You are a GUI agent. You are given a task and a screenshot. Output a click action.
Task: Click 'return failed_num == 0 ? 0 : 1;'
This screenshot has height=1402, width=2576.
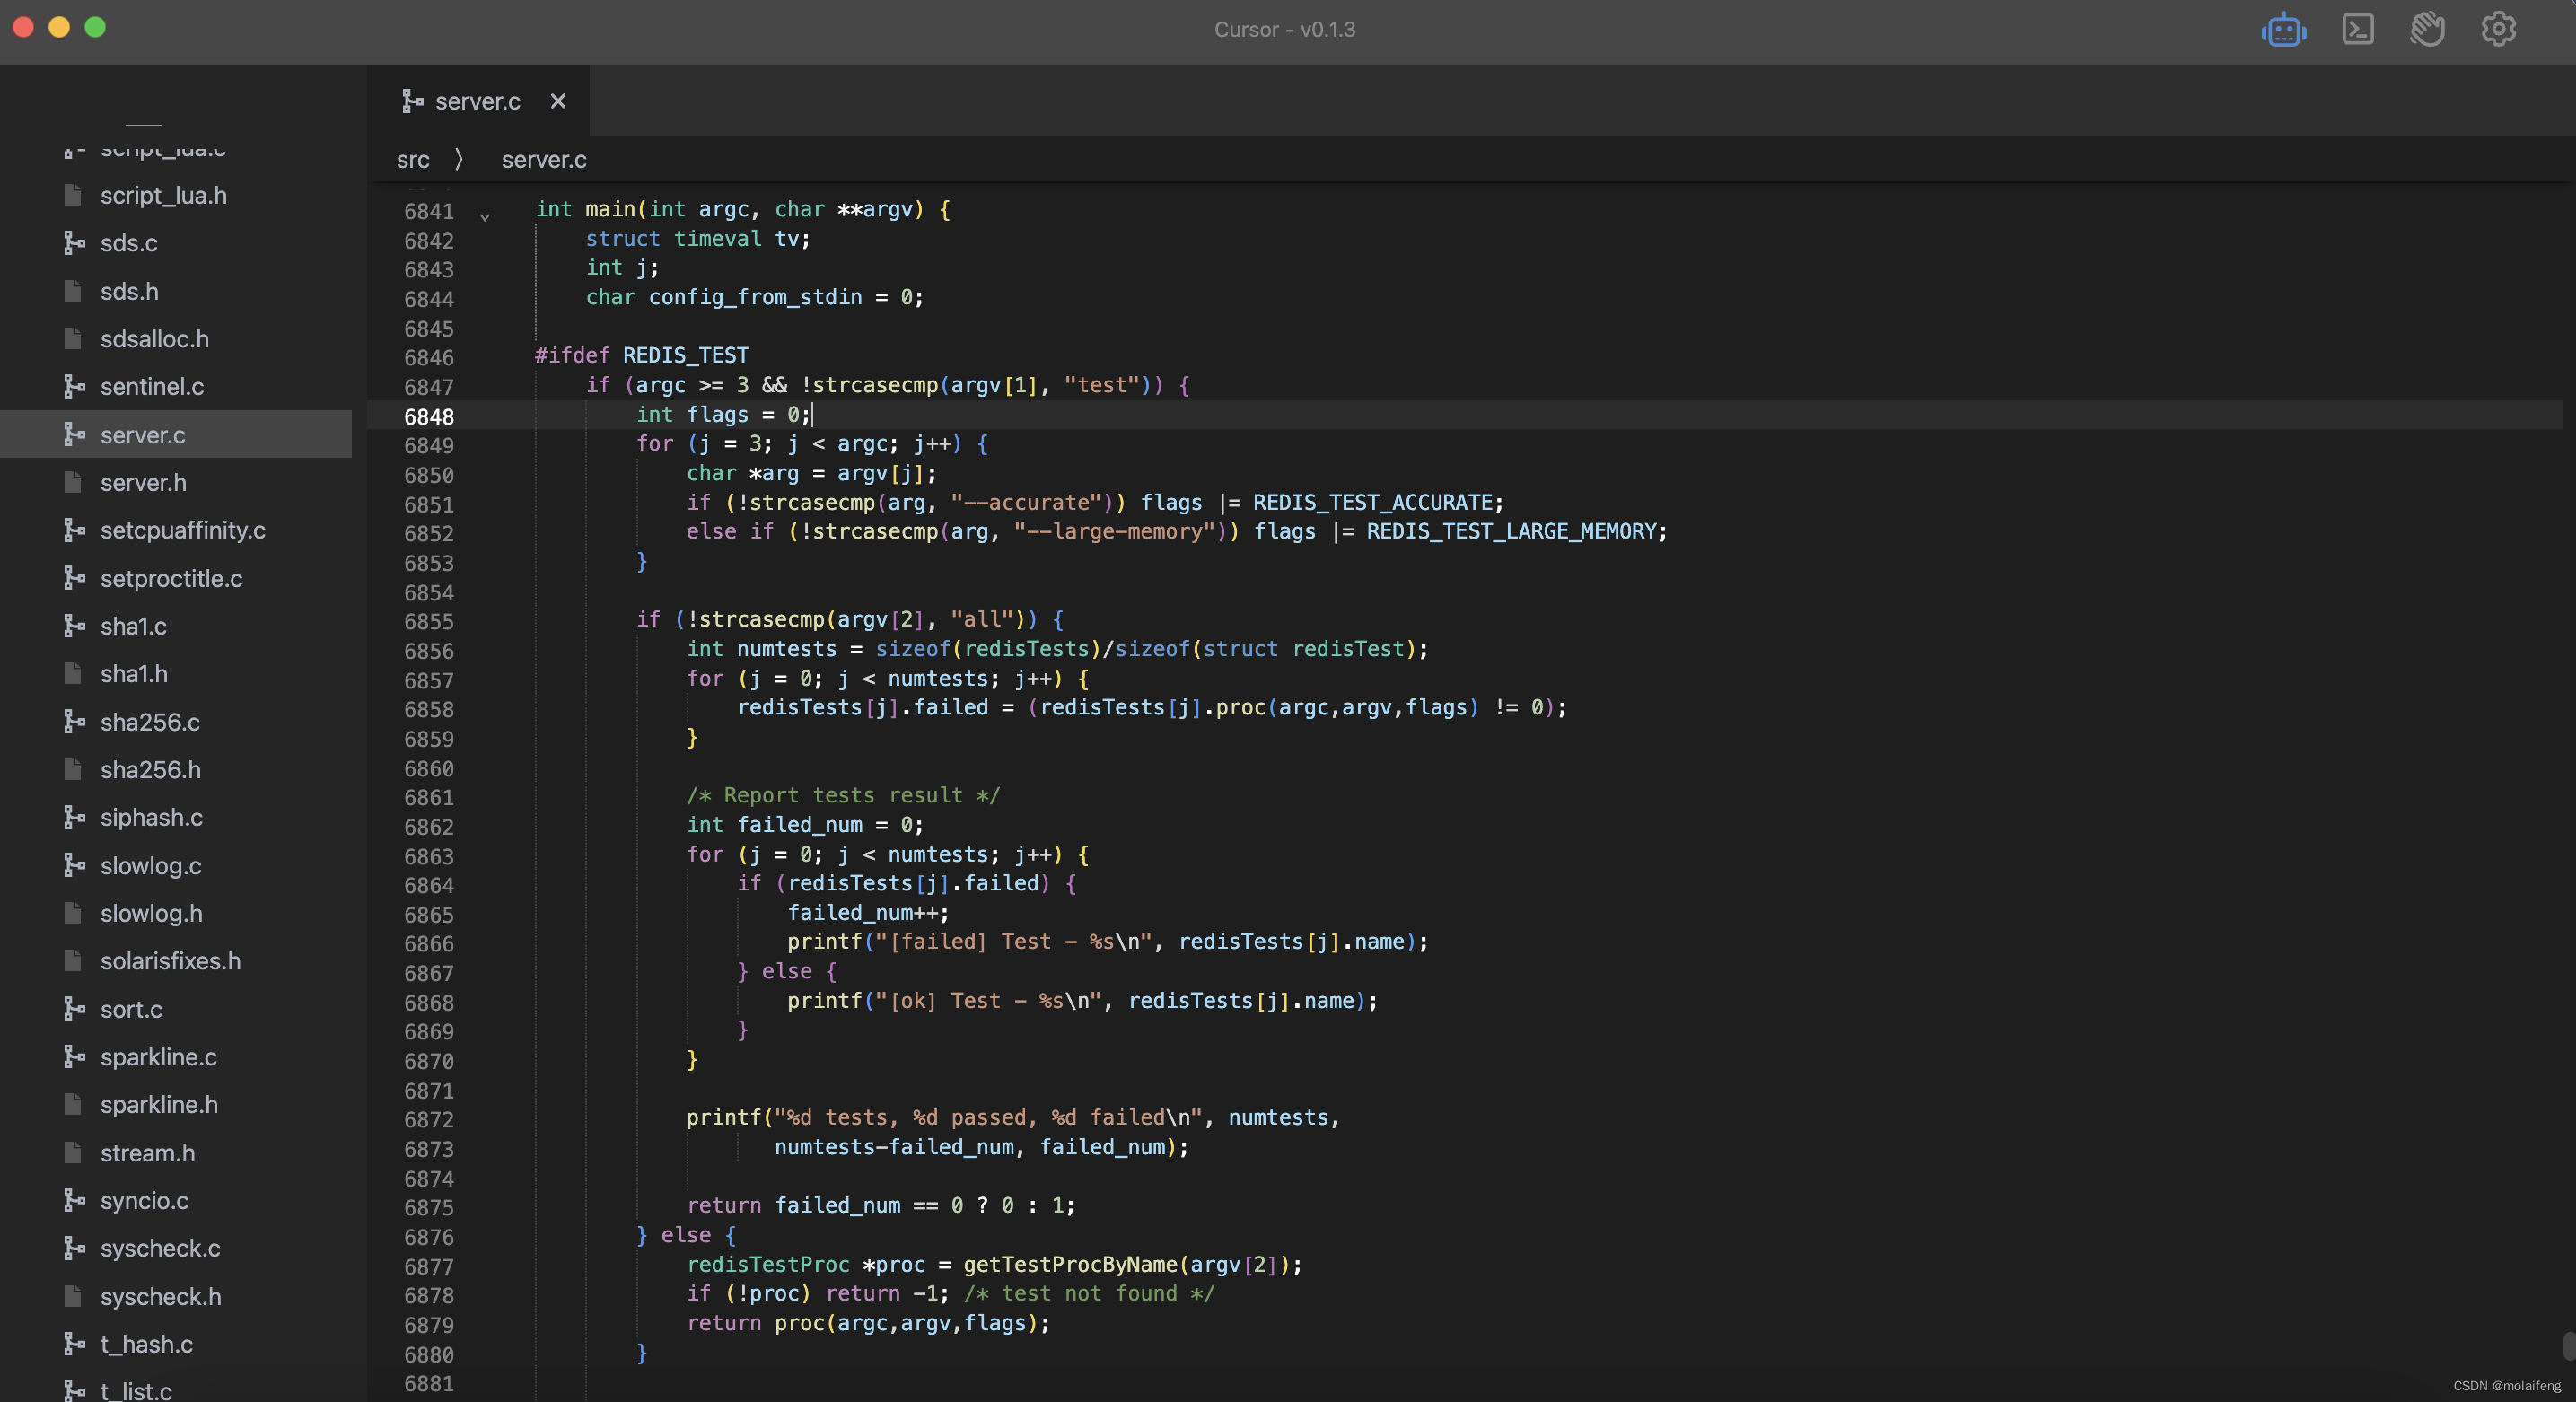coord(880,1205)
